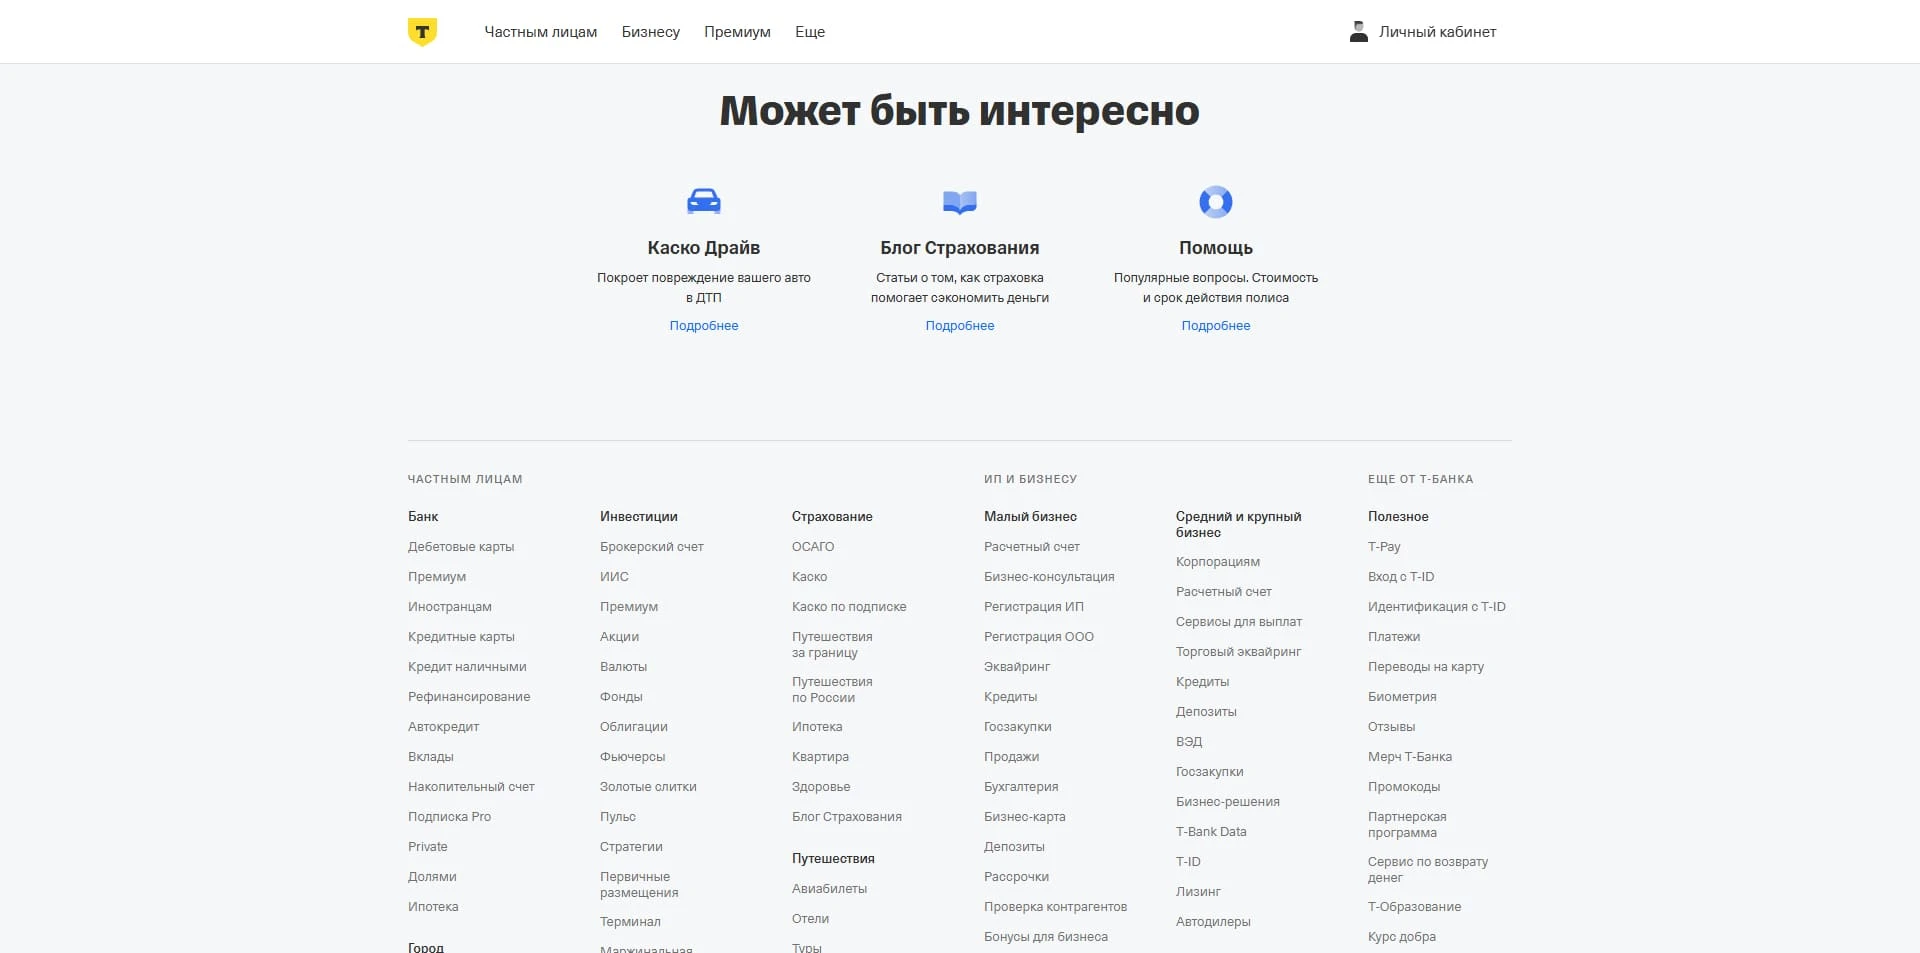Open Бизнес-консультация link
1920x953 pixels.
coord(1049,577)
